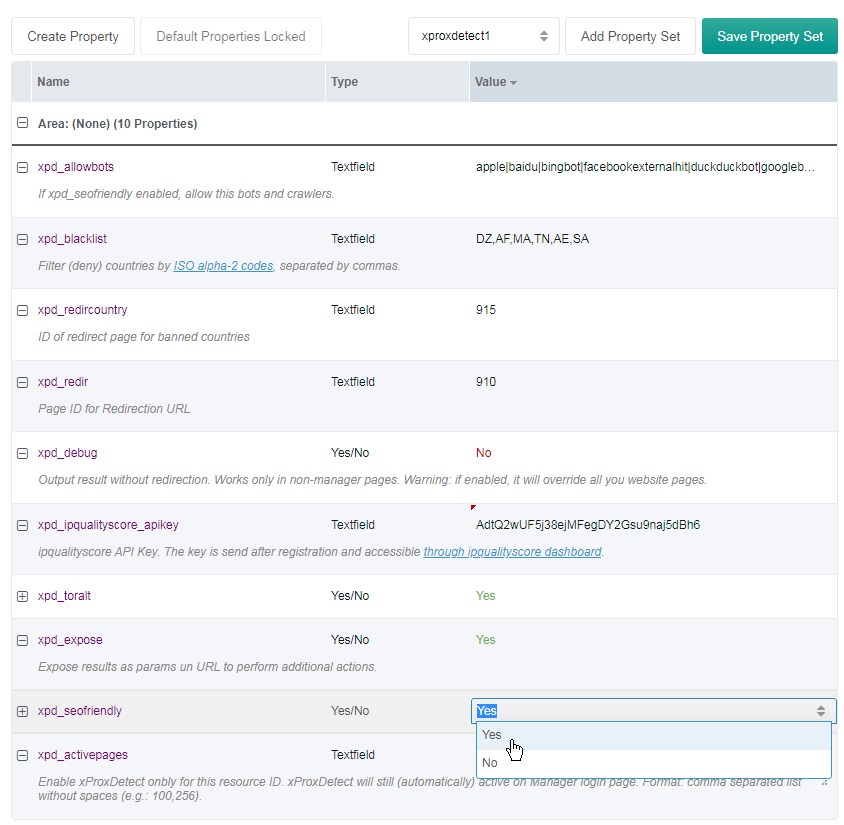Screen dimensions: 844x825
Task: Select the xpd_toralt property name
Action: pos(64,596)
